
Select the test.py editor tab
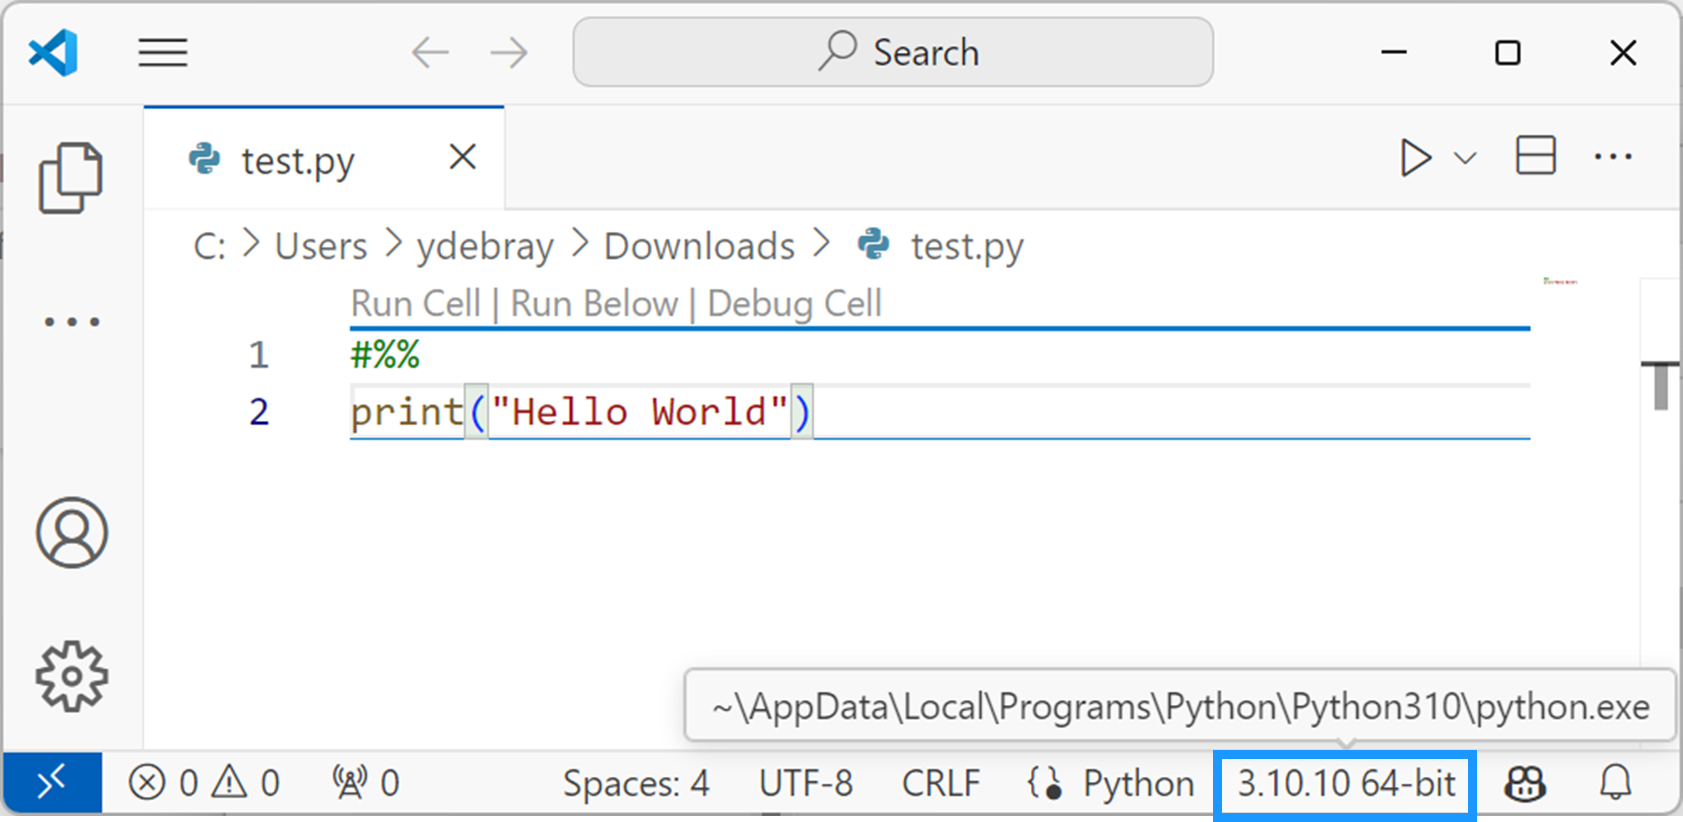[324, 159]
